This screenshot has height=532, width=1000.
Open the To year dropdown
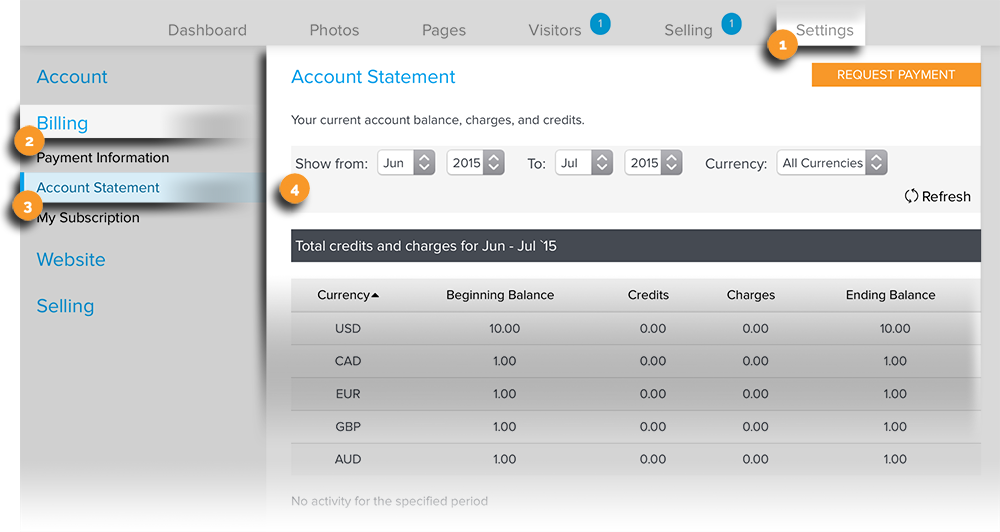click(654, 163)
